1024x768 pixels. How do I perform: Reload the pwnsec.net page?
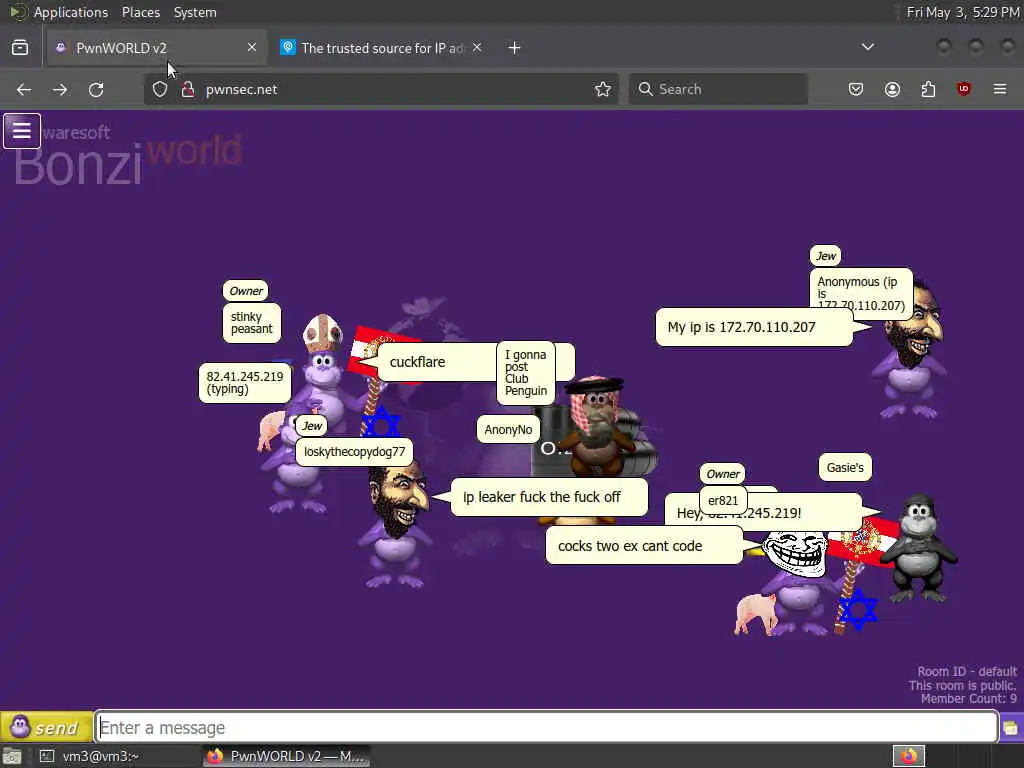point(96,89)
